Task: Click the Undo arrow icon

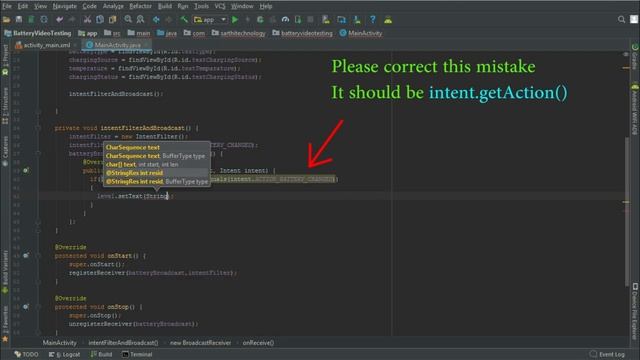Action: point(60,20)
